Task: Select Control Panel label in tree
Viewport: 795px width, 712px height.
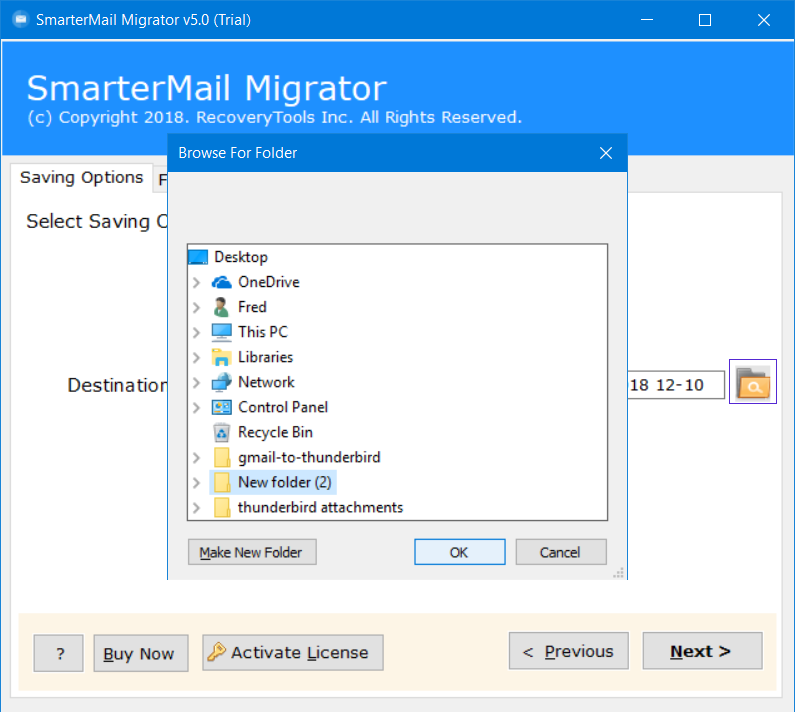Action: coord(283,407)
